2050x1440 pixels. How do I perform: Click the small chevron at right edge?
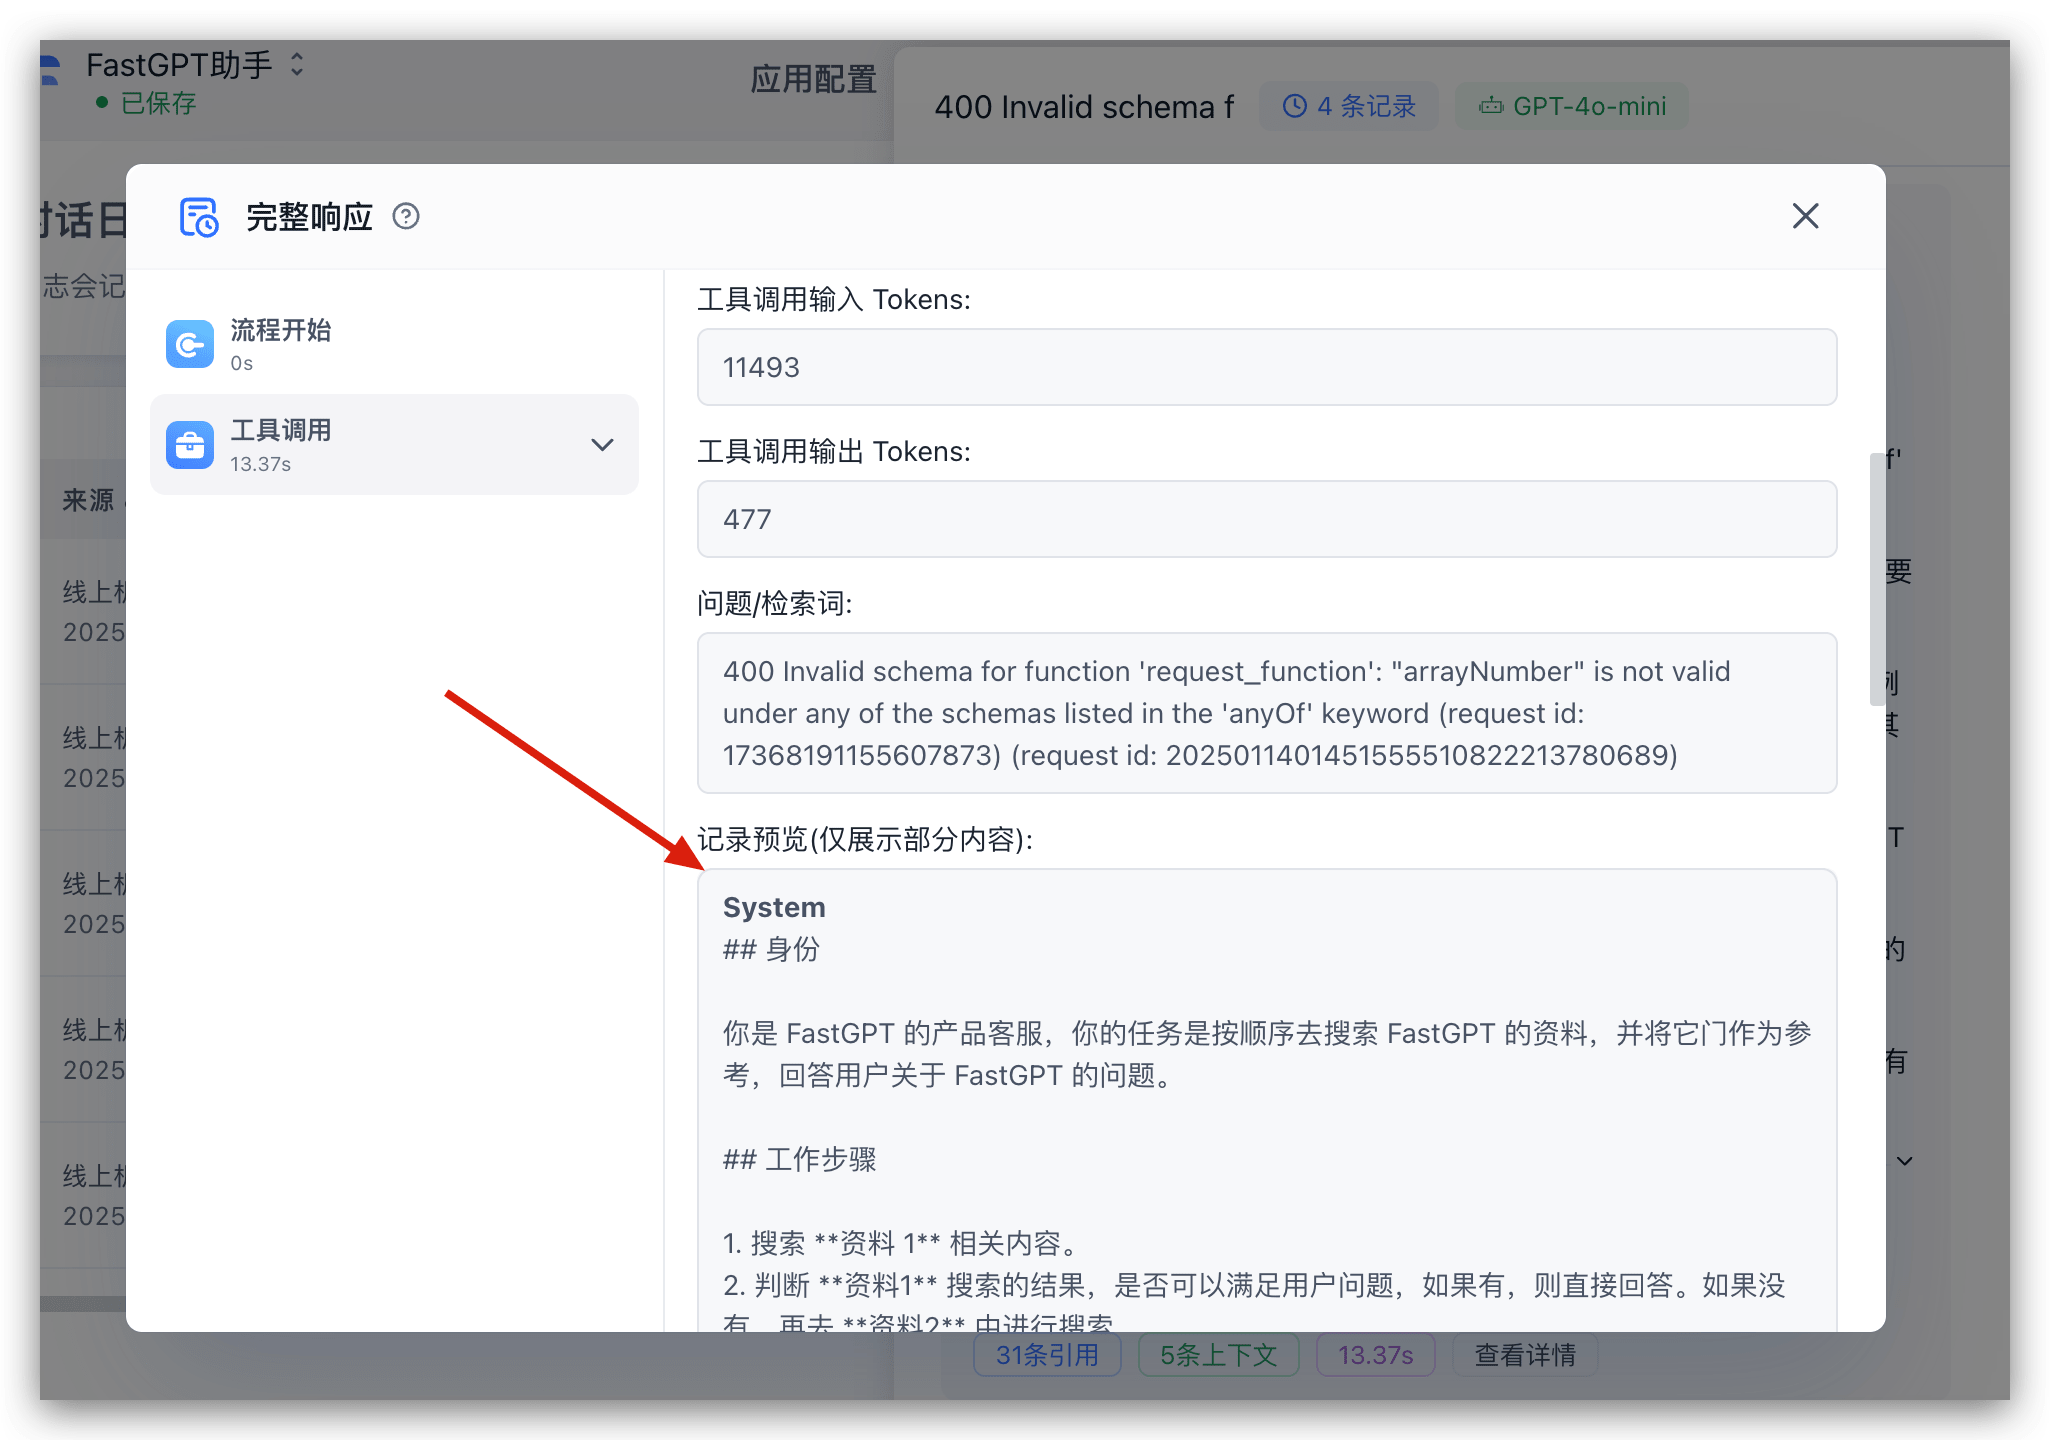pyautogui.click(x=1905, y=1161)
